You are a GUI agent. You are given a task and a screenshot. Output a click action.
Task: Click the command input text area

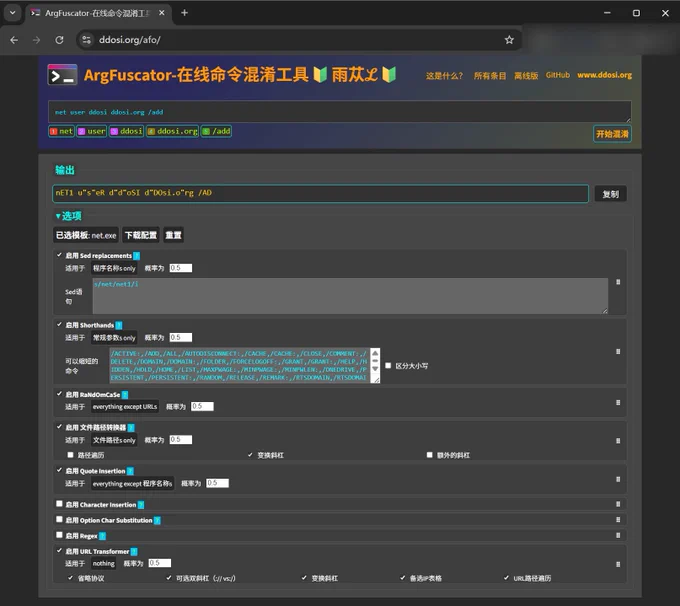(340, 112)
